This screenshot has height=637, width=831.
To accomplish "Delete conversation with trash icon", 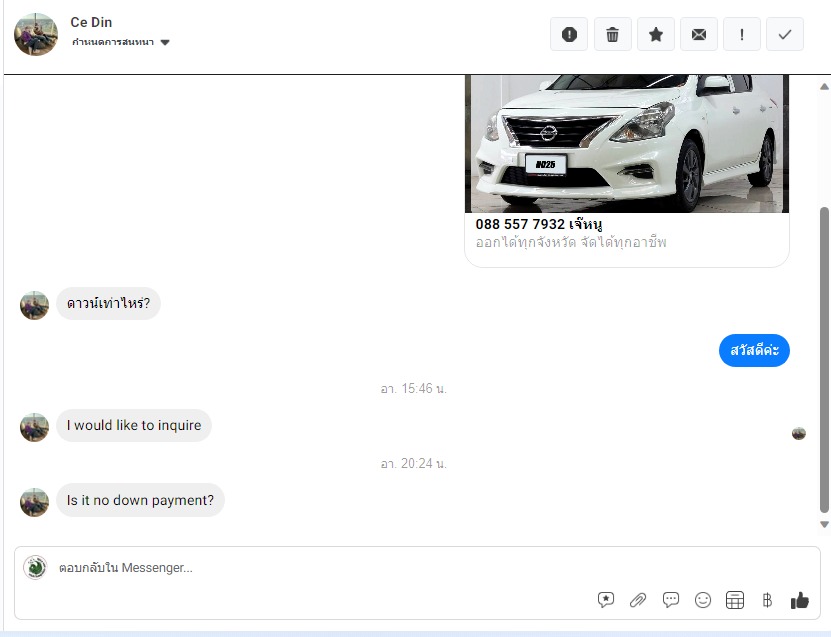I will tap(612, 34).
